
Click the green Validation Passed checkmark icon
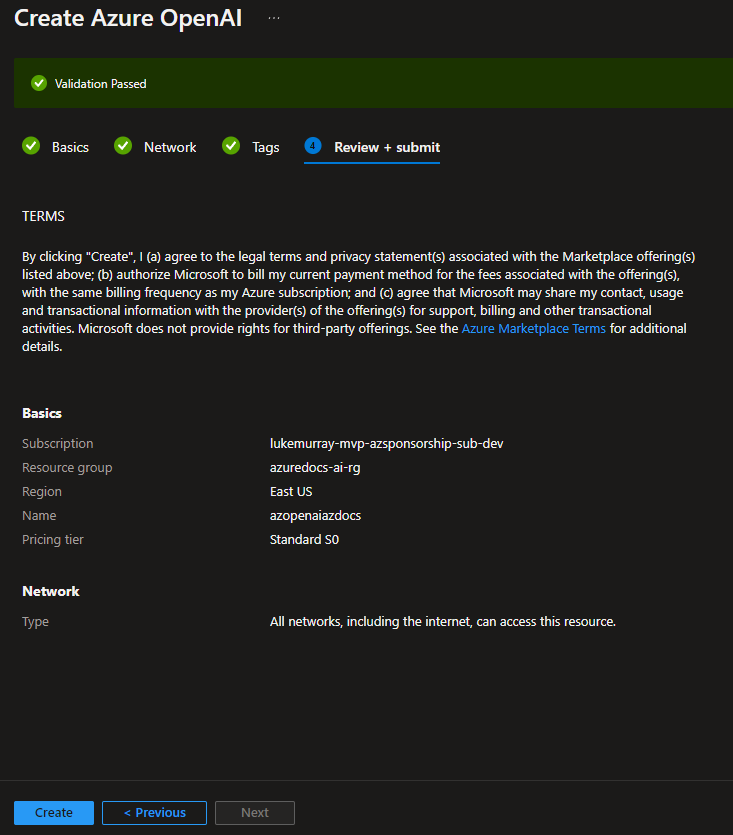pyautogui.click(x=39, y=84)
